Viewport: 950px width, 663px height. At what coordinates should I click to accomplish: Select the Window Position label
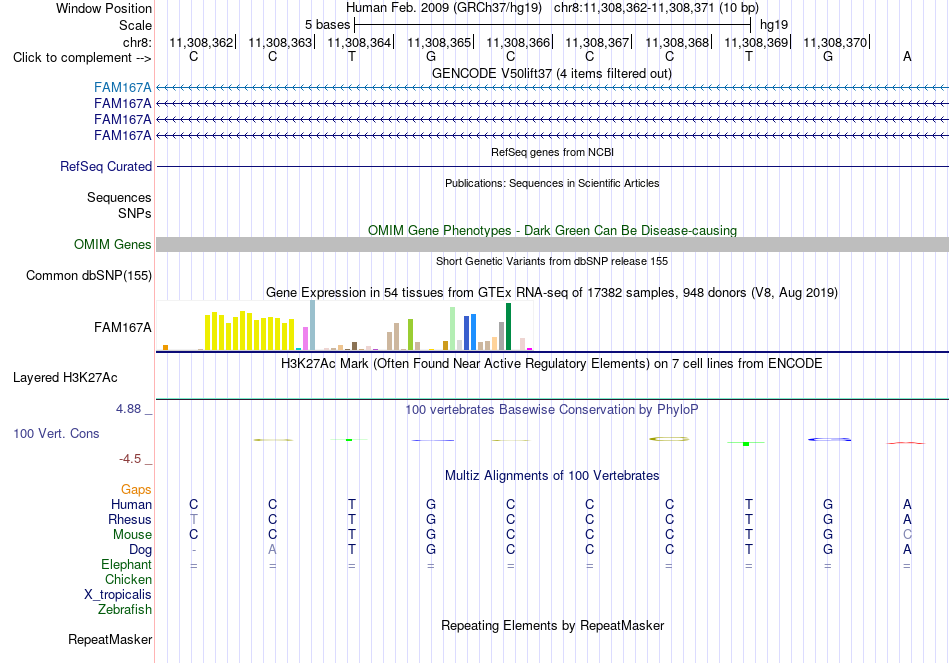tap(104, 8)
